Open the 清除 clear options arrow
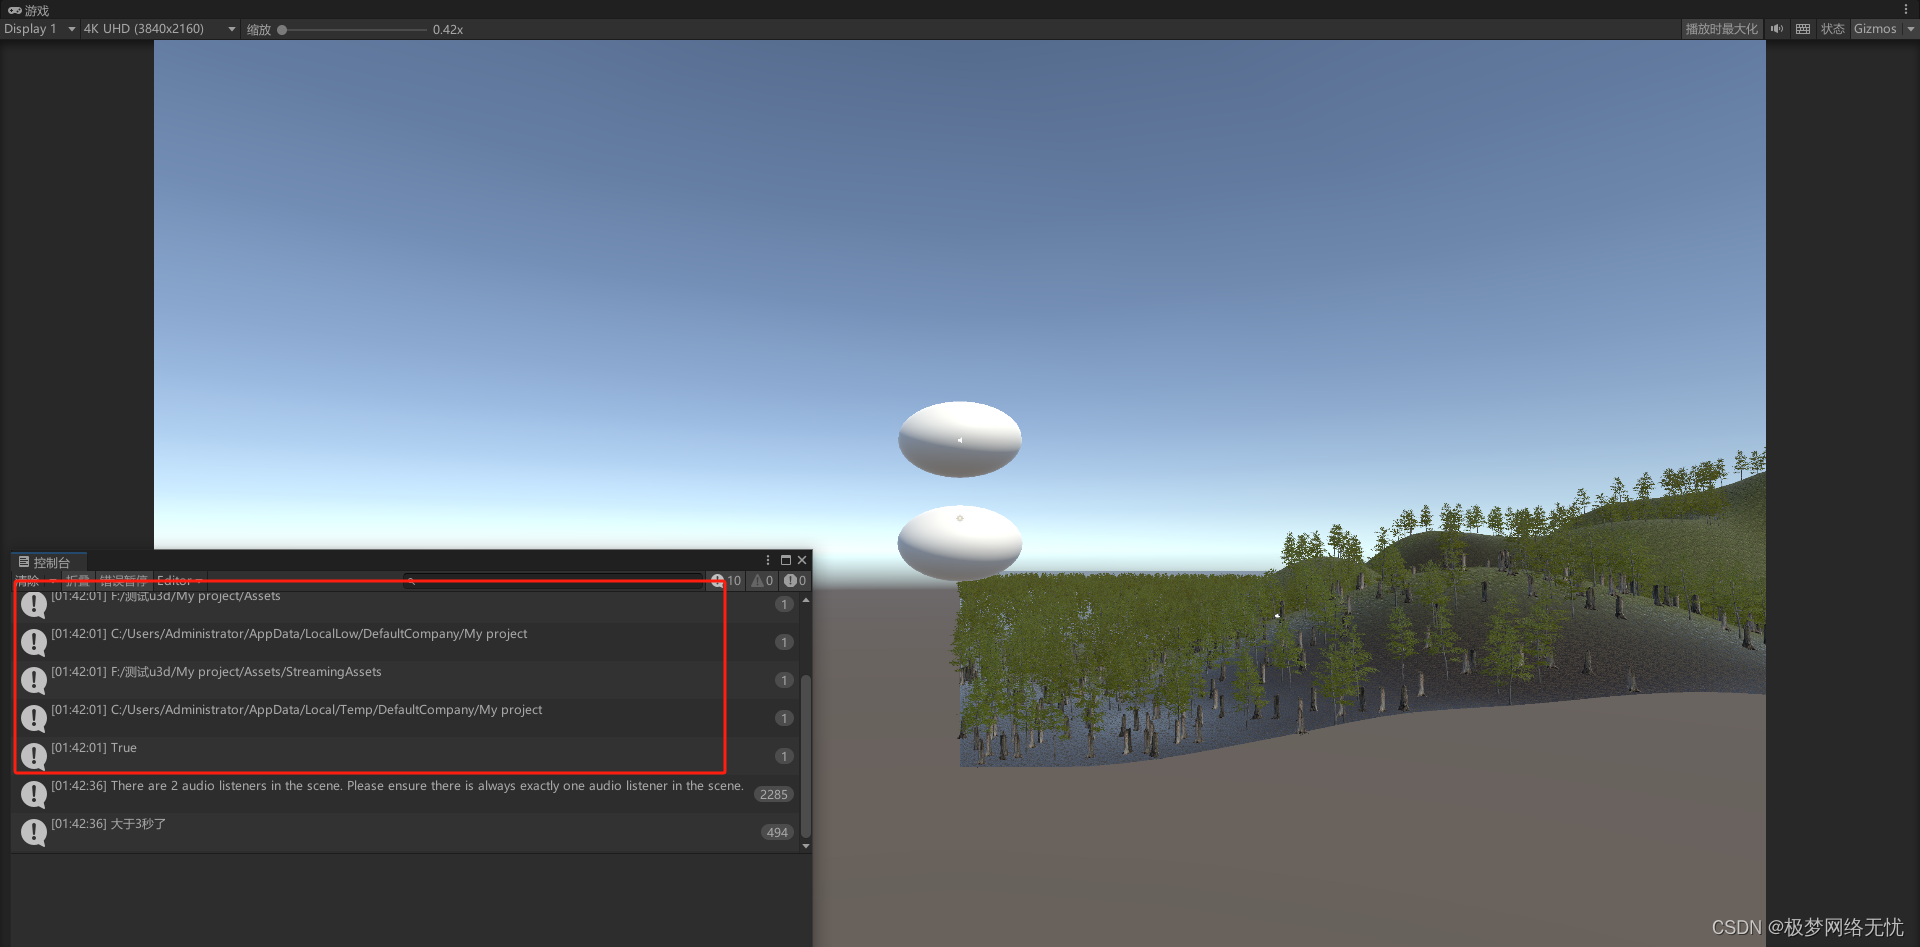This screenshot has height=947, width=1920. 53,581
